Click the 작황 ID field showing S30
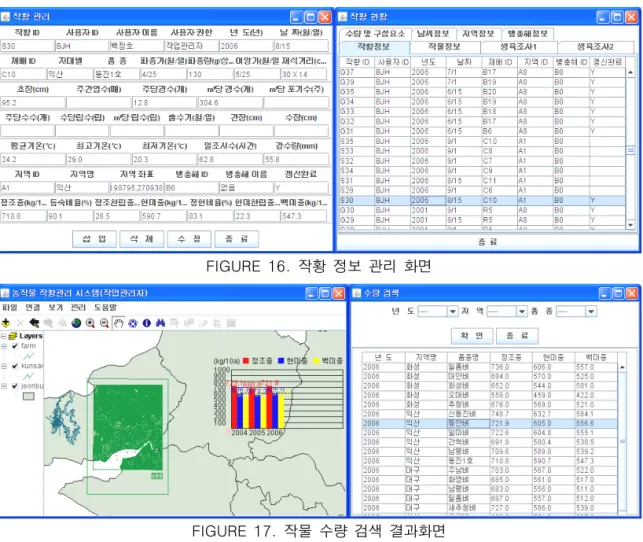The image size is (643, 542). [27, 46]
